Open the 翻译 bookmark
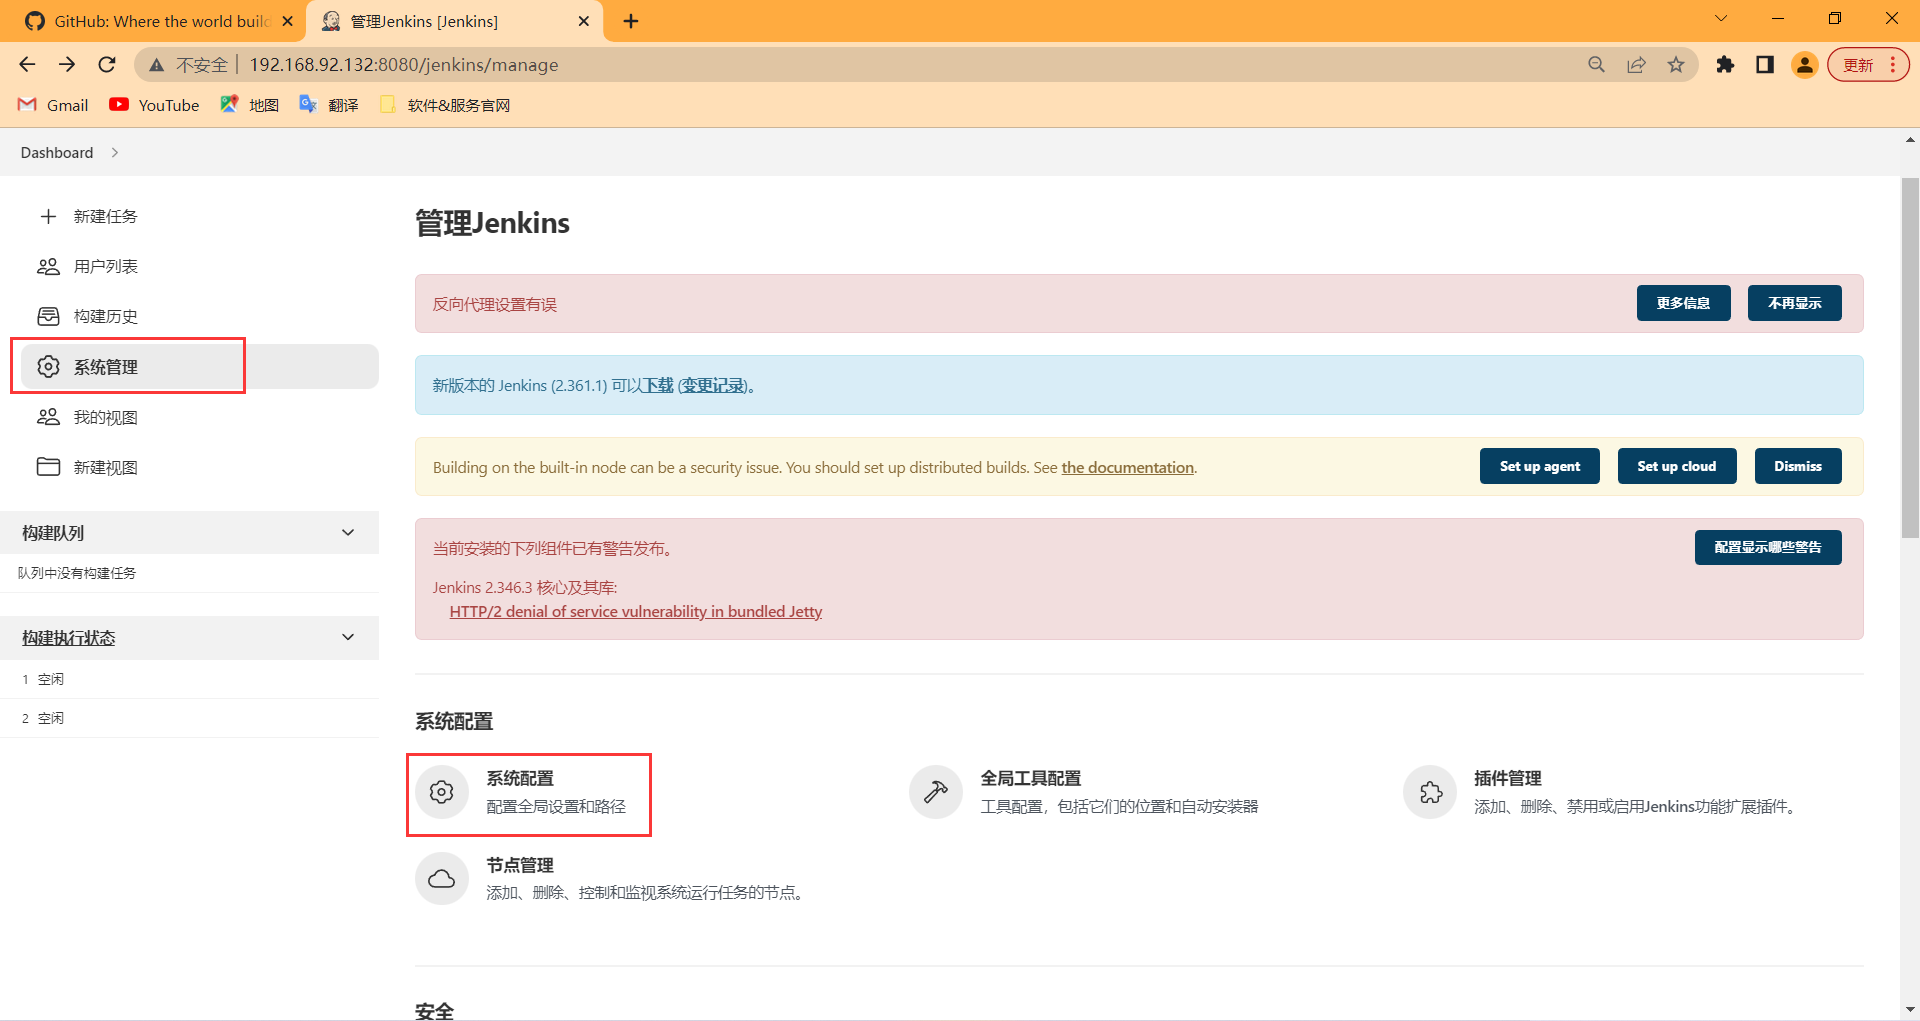The height and width of the screenshot is (1021, 1920). coord(329,105)
